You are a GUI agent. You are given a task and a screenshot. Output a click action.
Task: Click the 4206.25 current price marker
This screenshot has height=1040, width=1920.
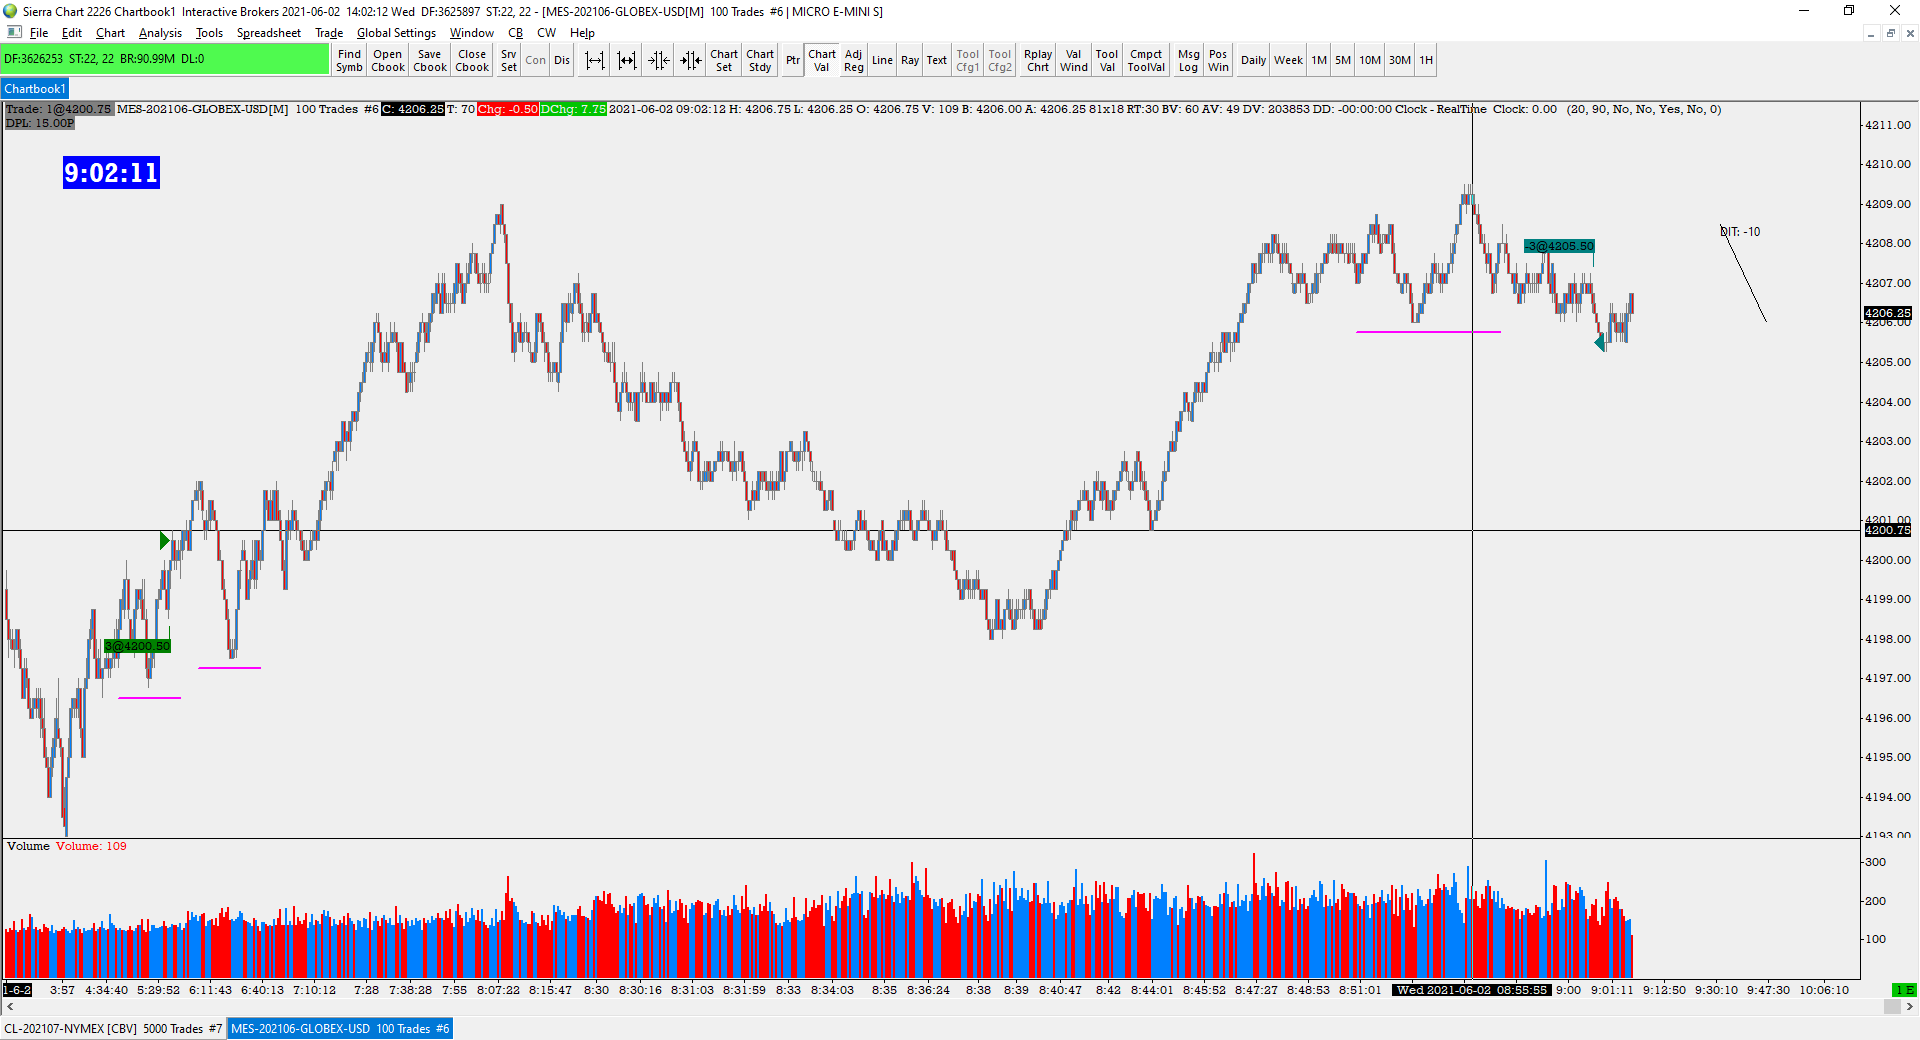[x=1887, y=313]
